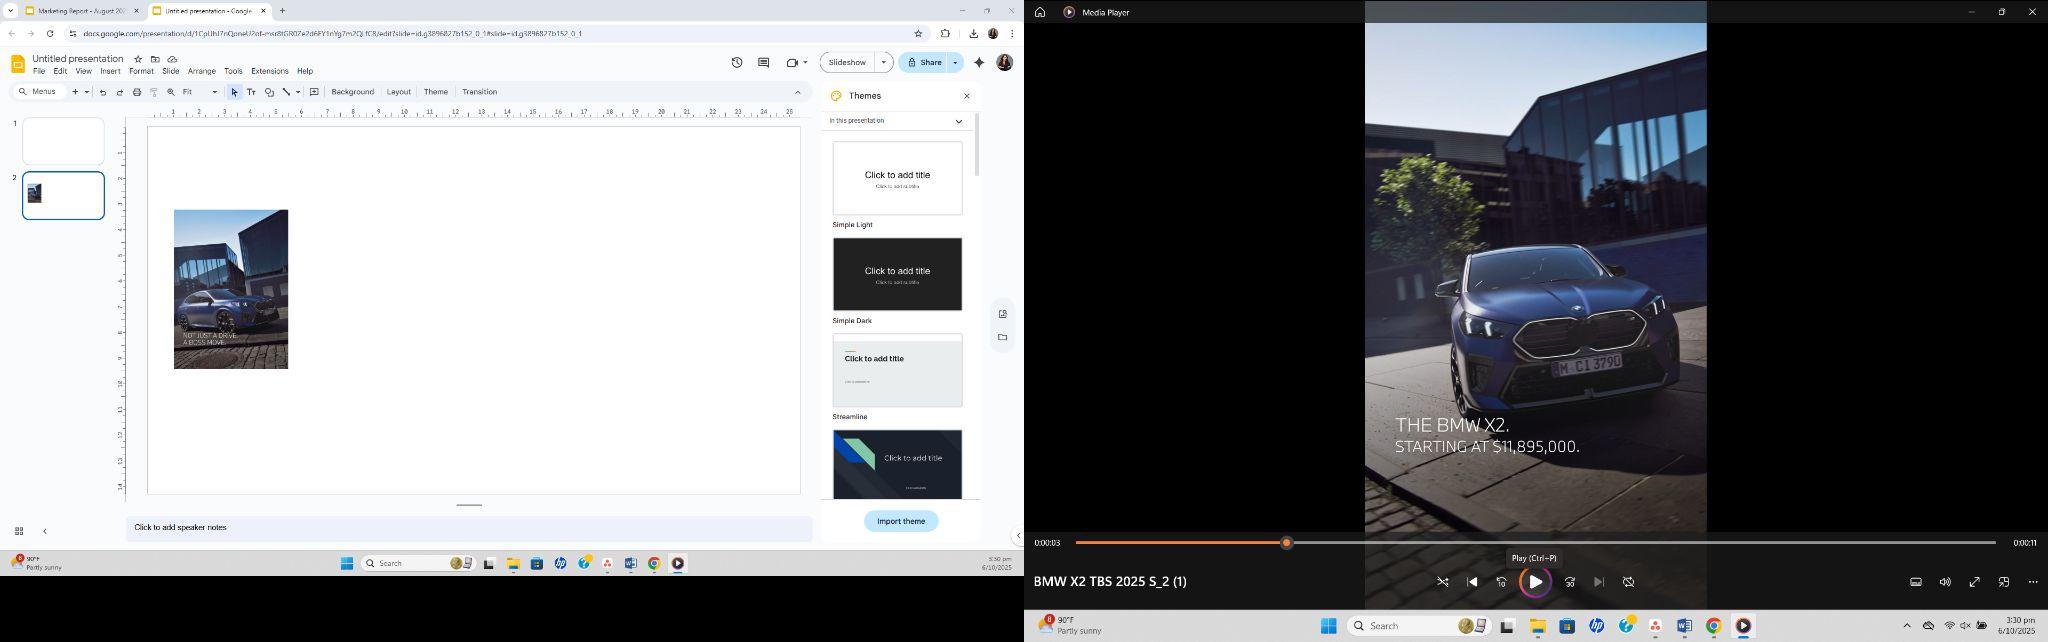Click Media Player home icon
The height and width of the screenshot is (642, 2048).
click(1040, 12)
